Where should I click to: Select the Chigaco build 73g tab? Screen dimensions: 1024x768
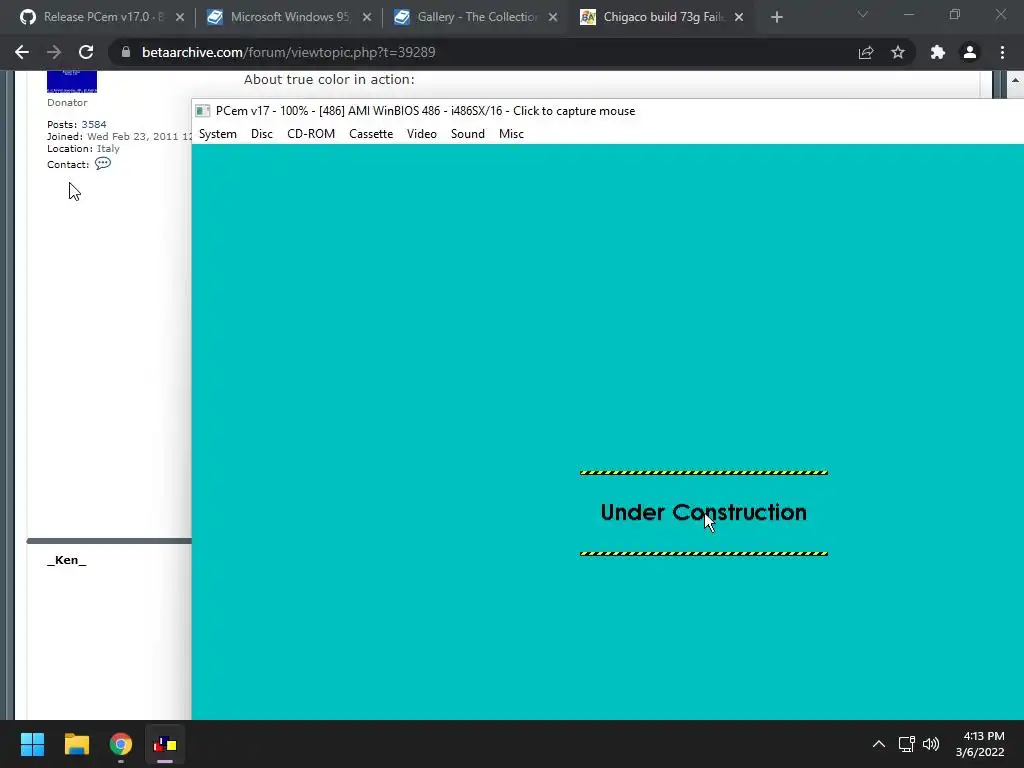[660, 17]
